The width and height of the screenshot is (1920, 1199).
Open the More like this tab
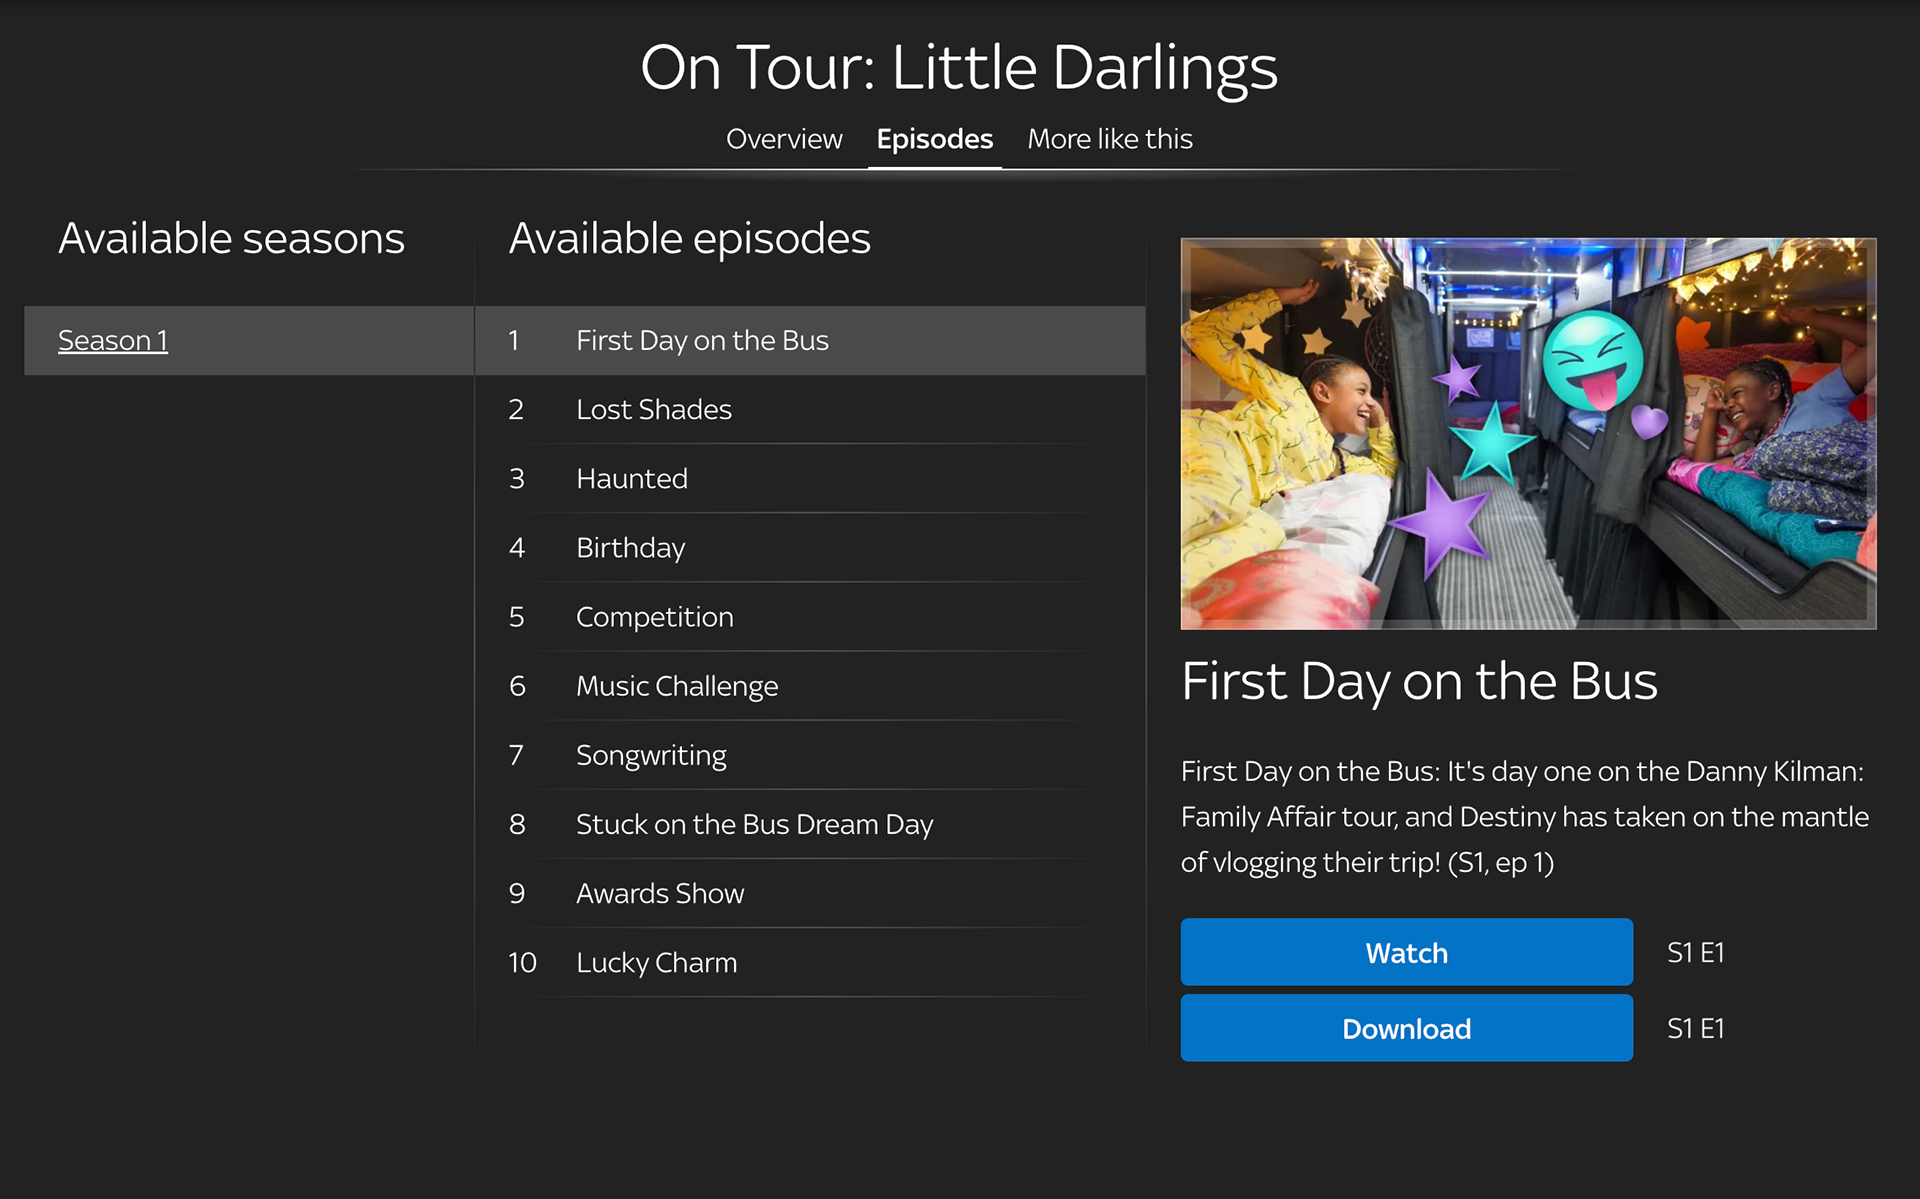[1109, 139]
